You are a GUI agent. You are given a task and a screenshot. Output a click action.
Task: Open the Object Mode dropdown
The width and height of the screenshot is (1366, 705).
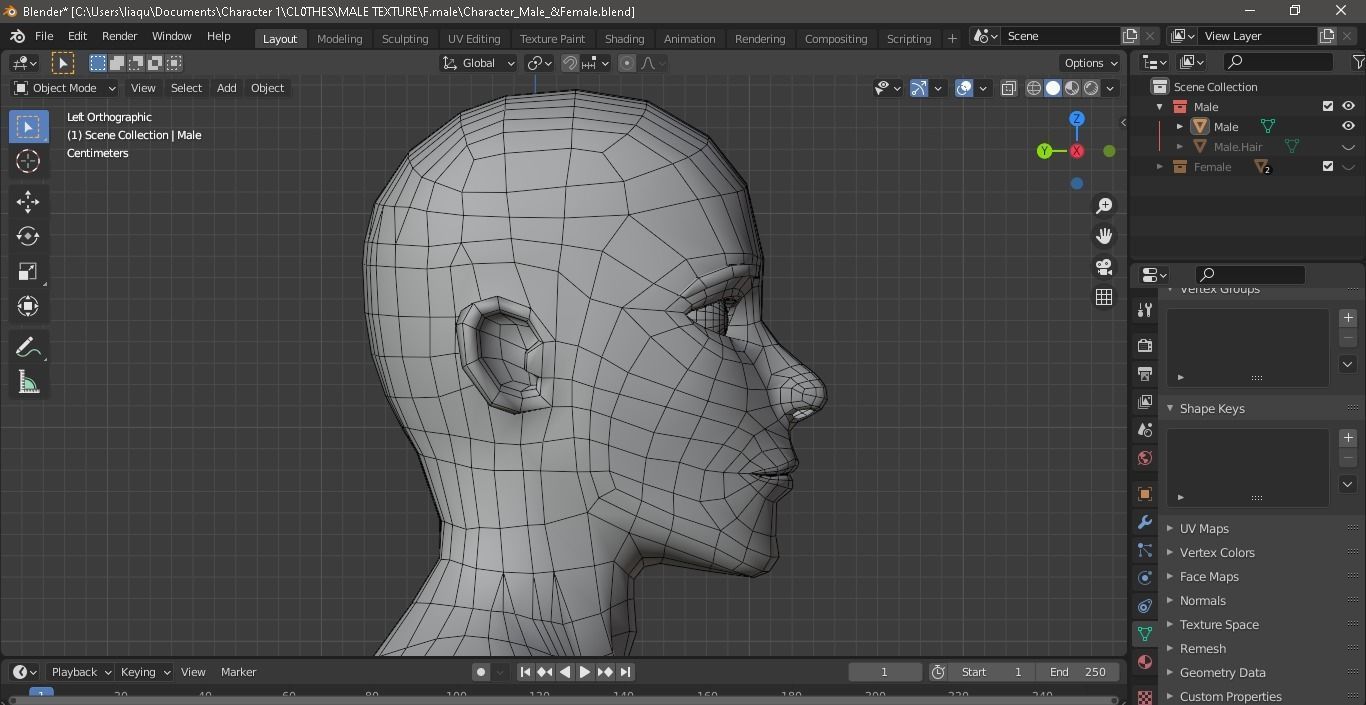65,88
